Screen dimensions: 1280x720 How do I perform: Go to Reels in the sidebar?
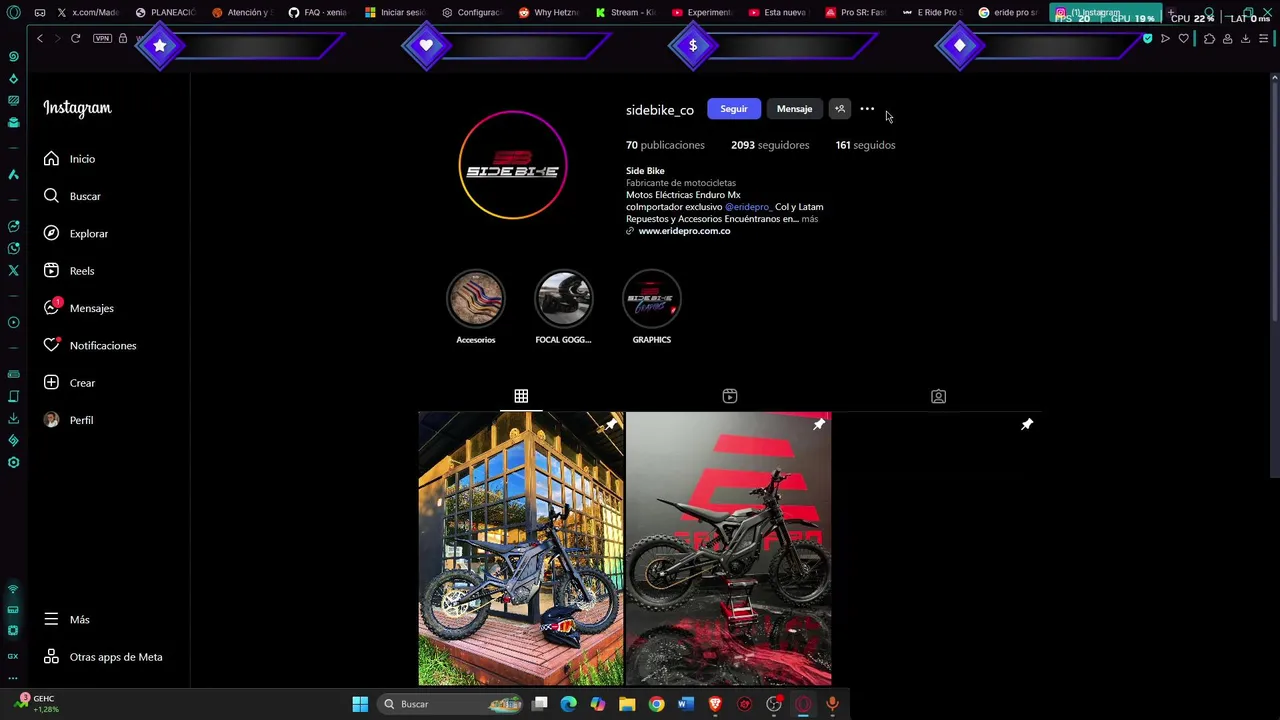click(x=68, y=271)
